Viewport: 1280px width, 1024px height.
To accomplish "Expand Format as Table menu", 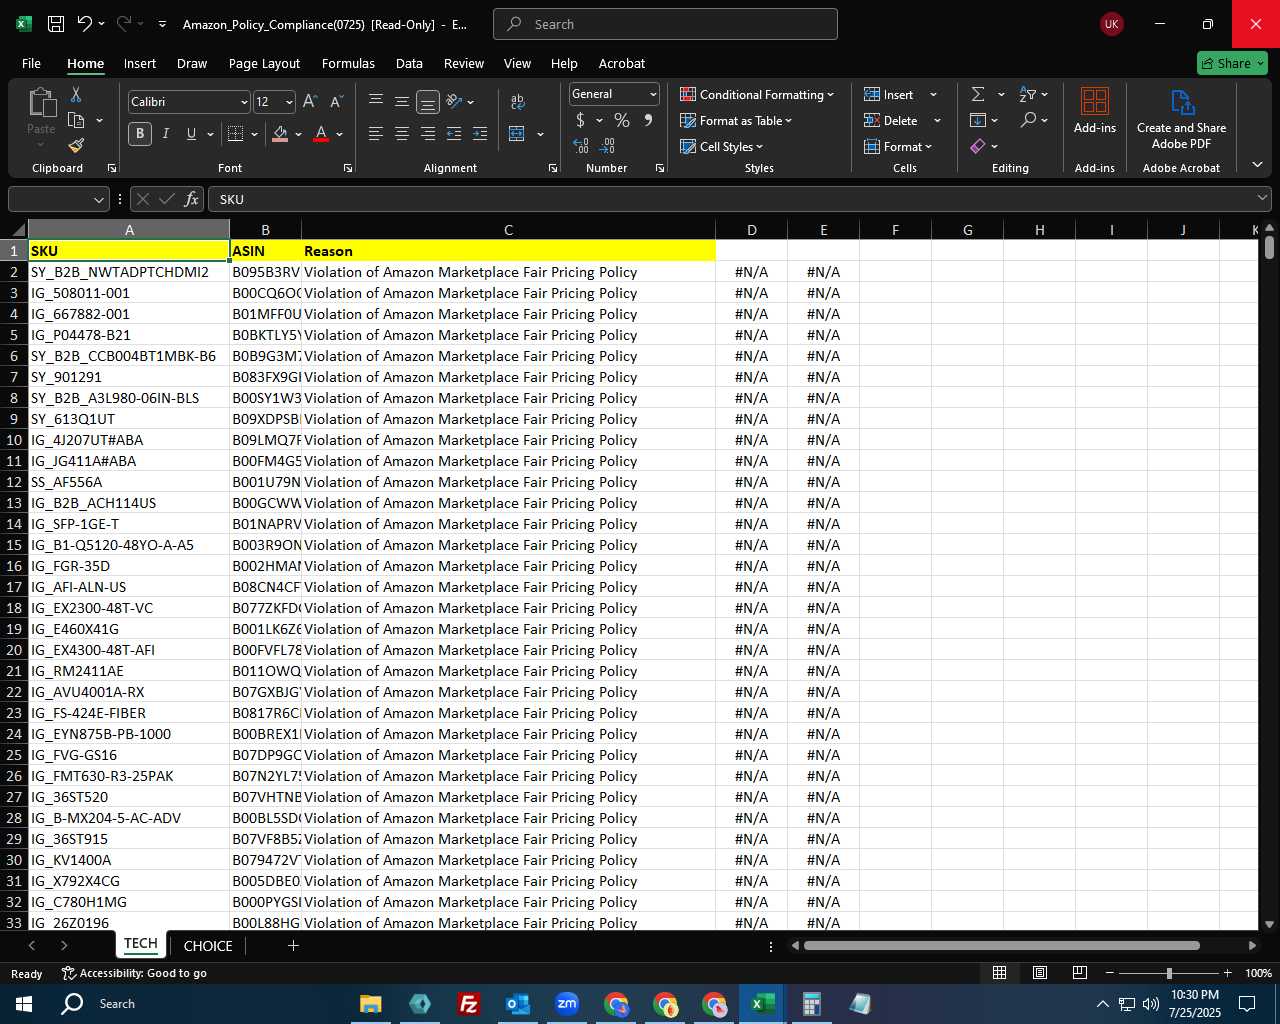I will (736, 120).
